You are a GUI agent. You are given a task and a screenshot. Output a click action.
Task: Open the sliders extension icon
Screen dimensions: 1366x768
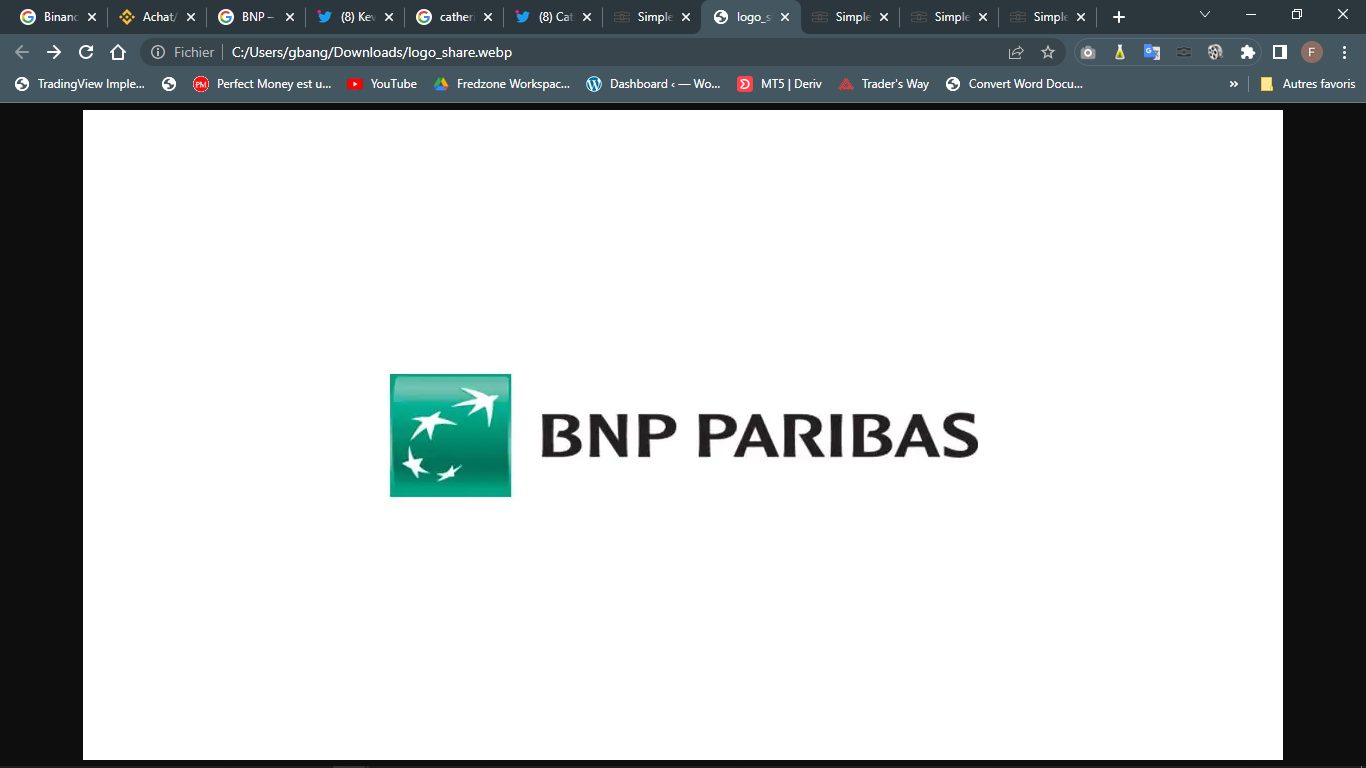1184,52
